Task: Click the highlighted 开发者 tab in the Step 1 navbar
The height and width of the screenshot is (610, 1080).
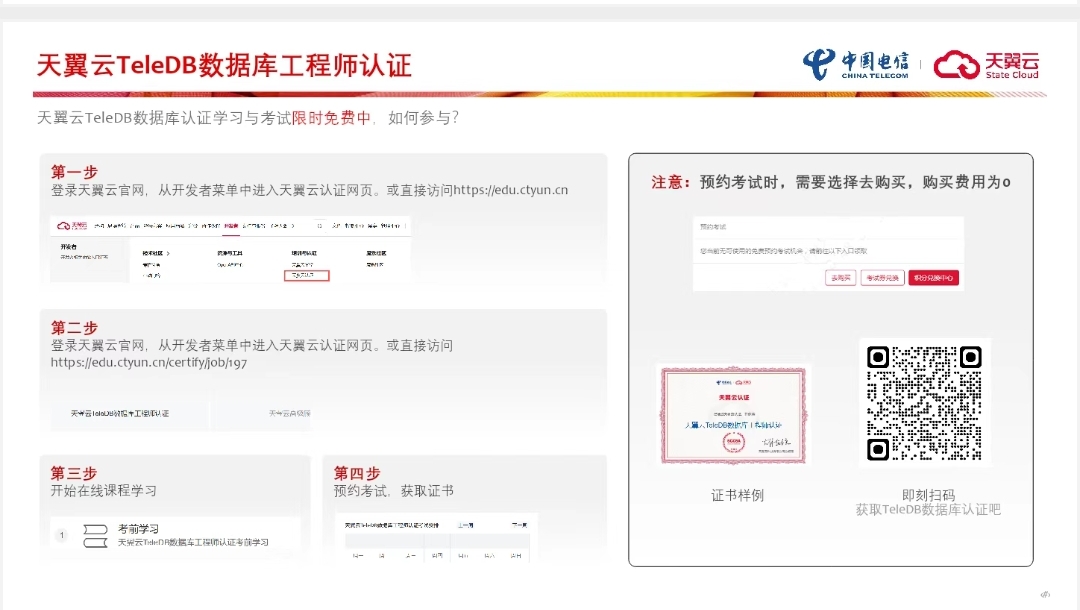Action: 231,226
